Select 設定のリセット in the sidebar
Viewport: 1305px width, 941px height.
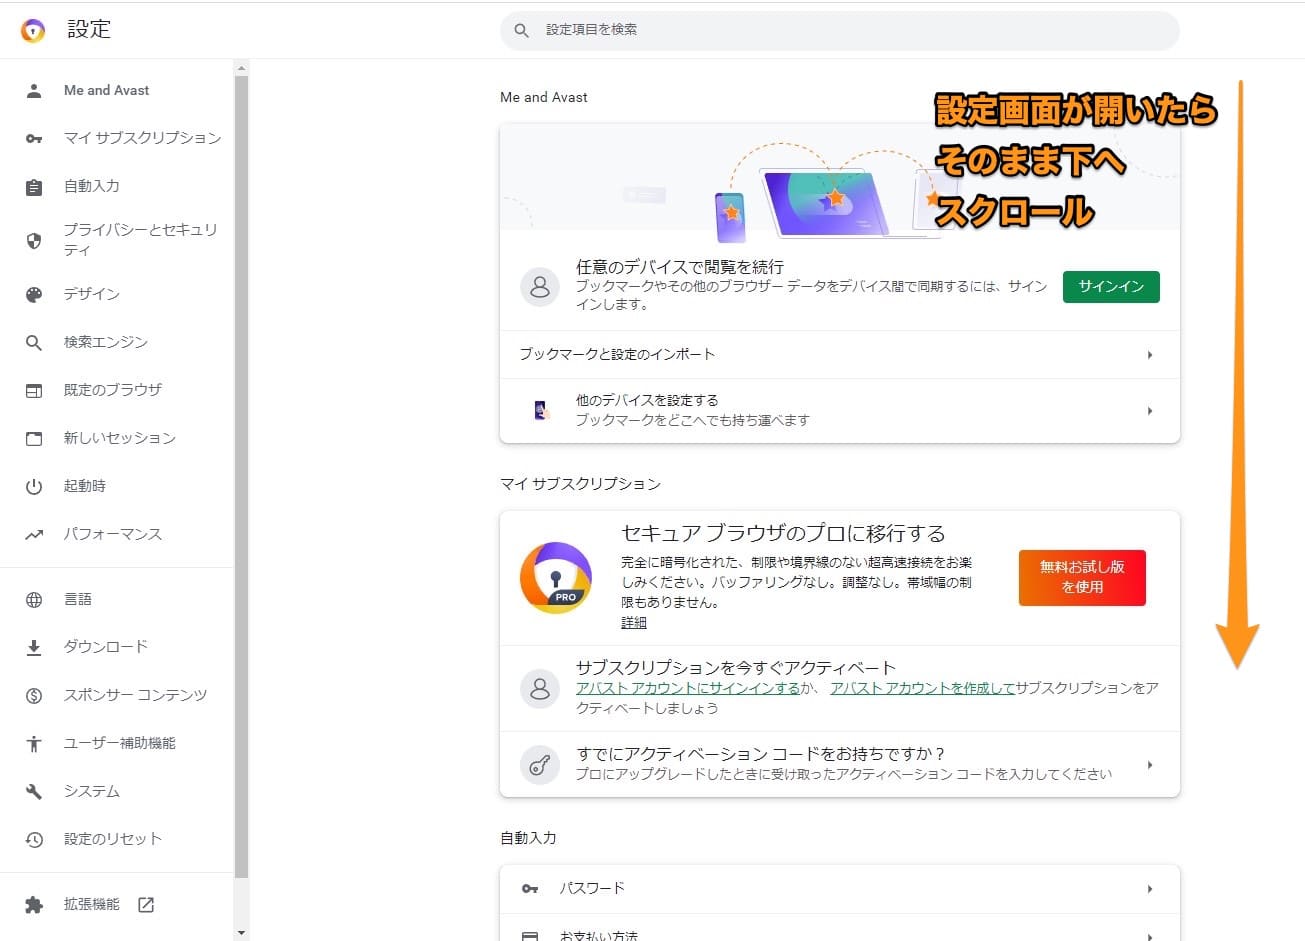113,839
